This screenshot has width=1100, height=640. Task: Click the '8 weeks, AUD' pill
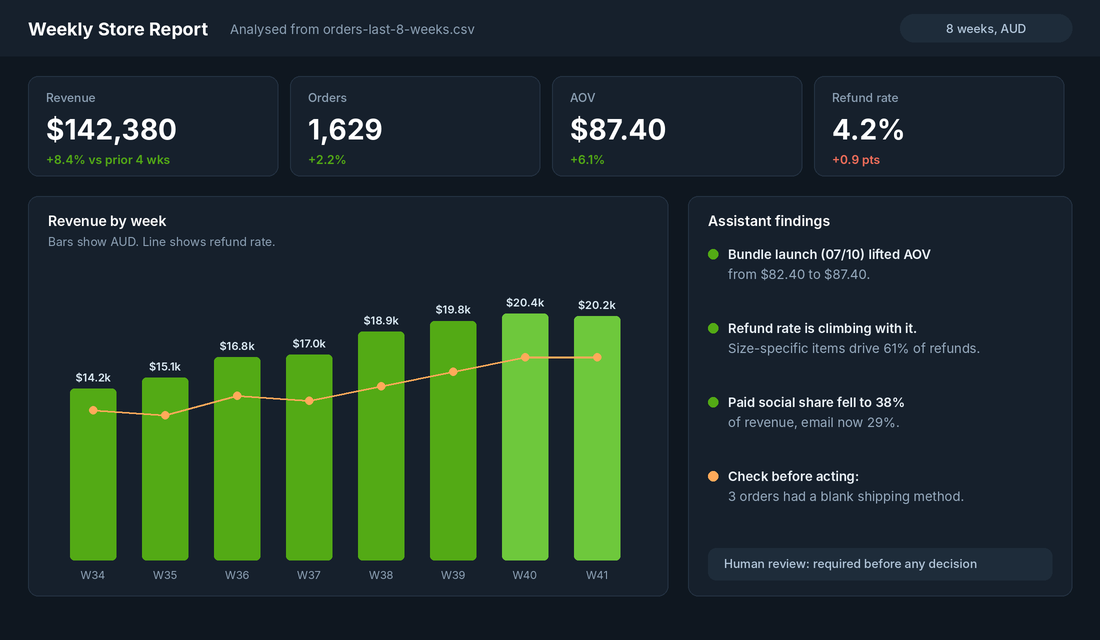pos(986,29)
